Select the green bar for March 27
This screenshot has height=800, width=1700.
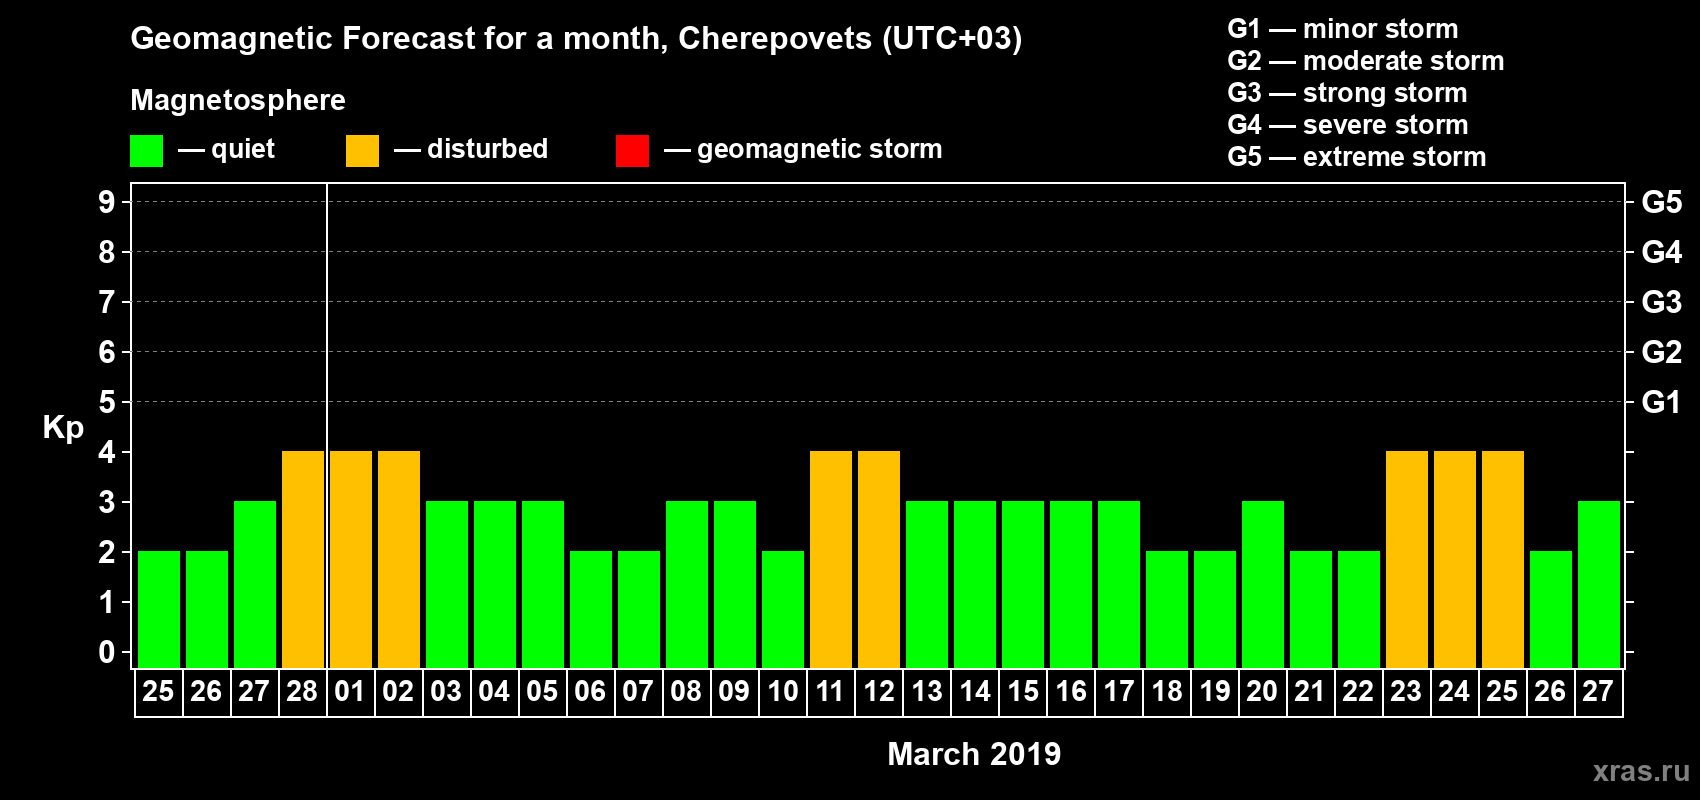coord(1599,584)
